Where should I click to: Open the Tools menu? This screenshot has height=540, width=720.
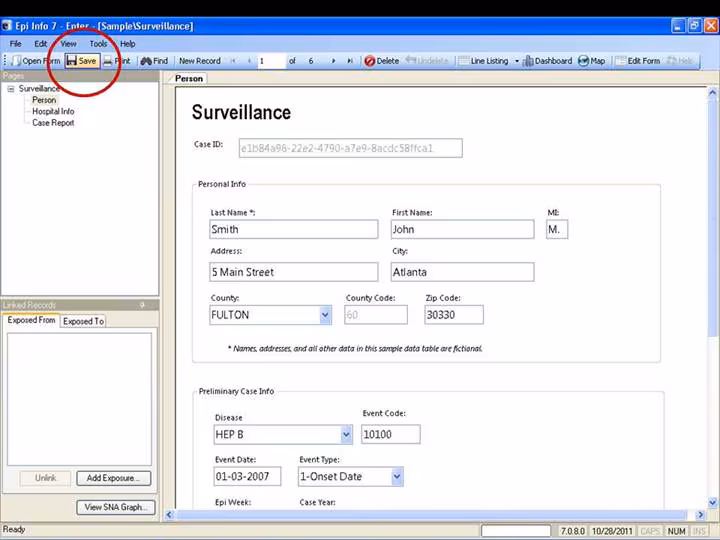(x=98, y=44)
